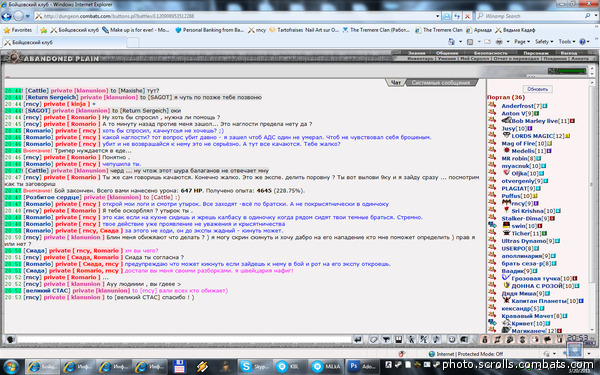This screenshot has height=375, width=600.
Task: Click the dark icon left of chat input
Action: 10,339
